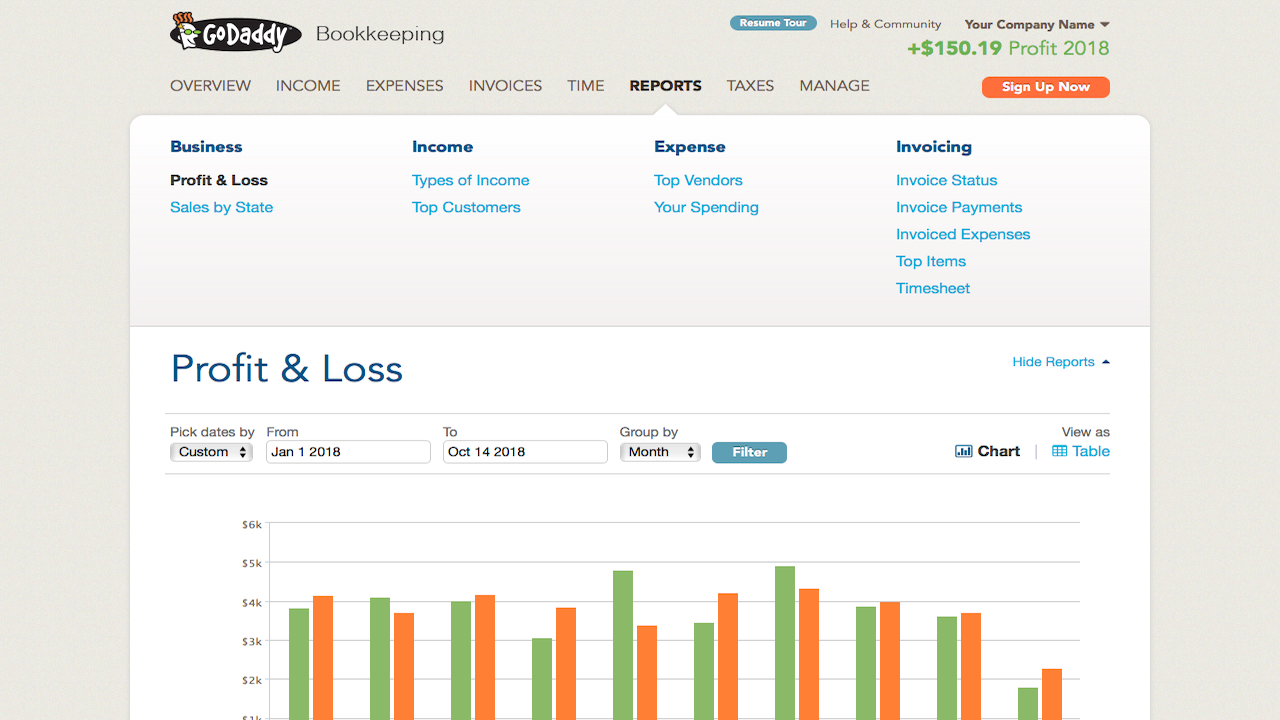Click the From date field
The image size is (1280, 720).
(x=348, y=452)
